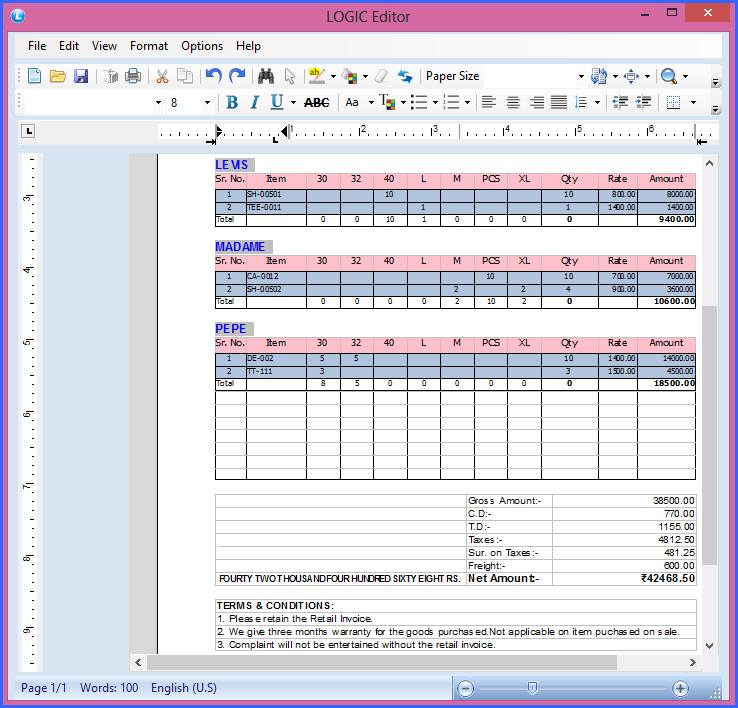Expand the borders dropdown arrow

click(x=693, y=103)
